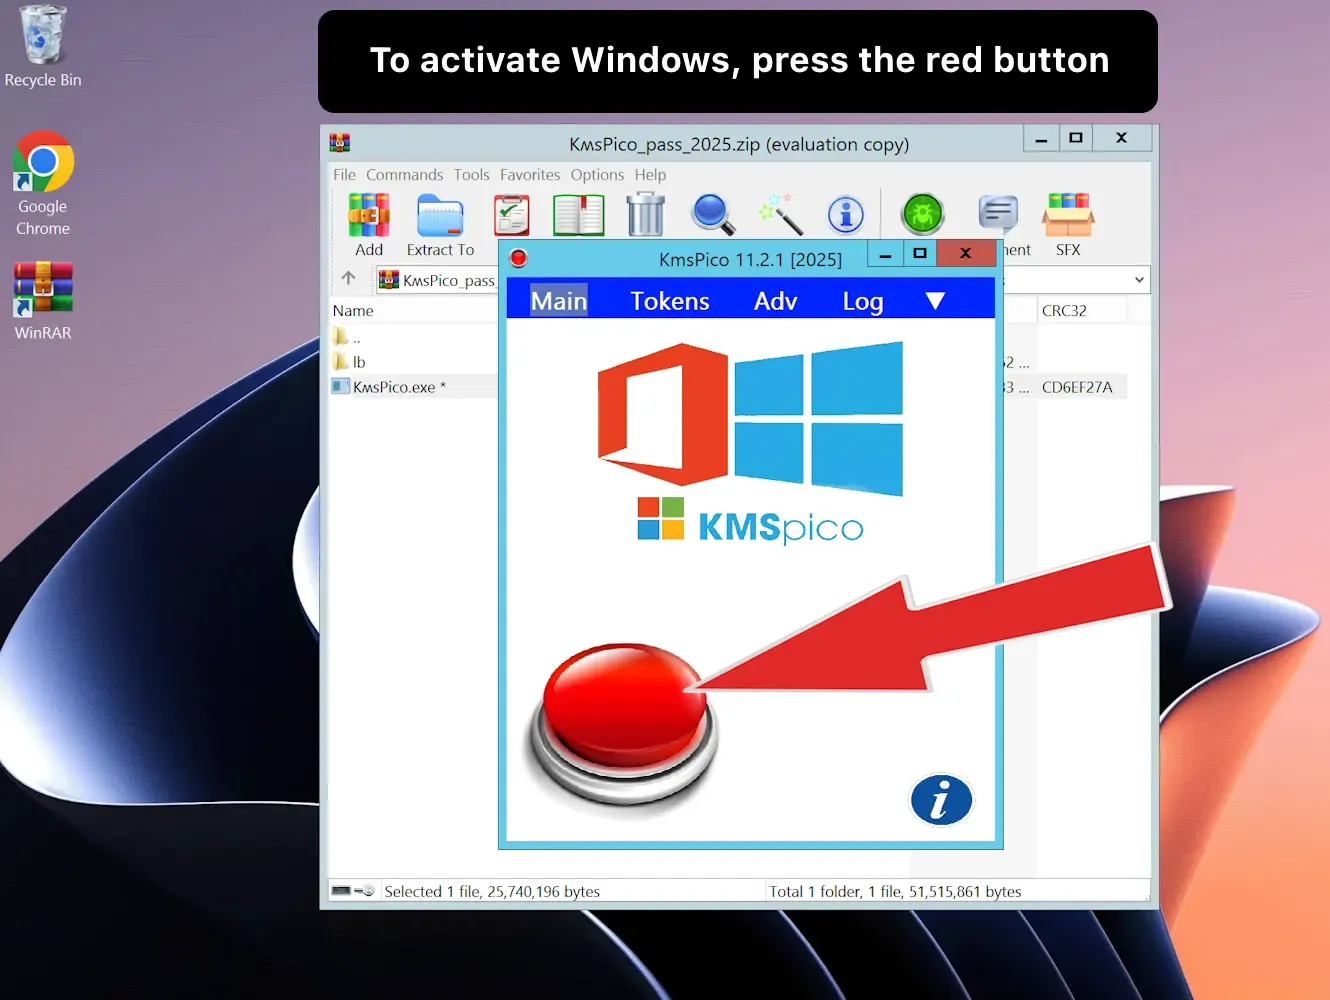The height and width of the screenshot is (1000, 1330).
Task: Select the Delete files toolbar icon
Action: pos(645,214)
